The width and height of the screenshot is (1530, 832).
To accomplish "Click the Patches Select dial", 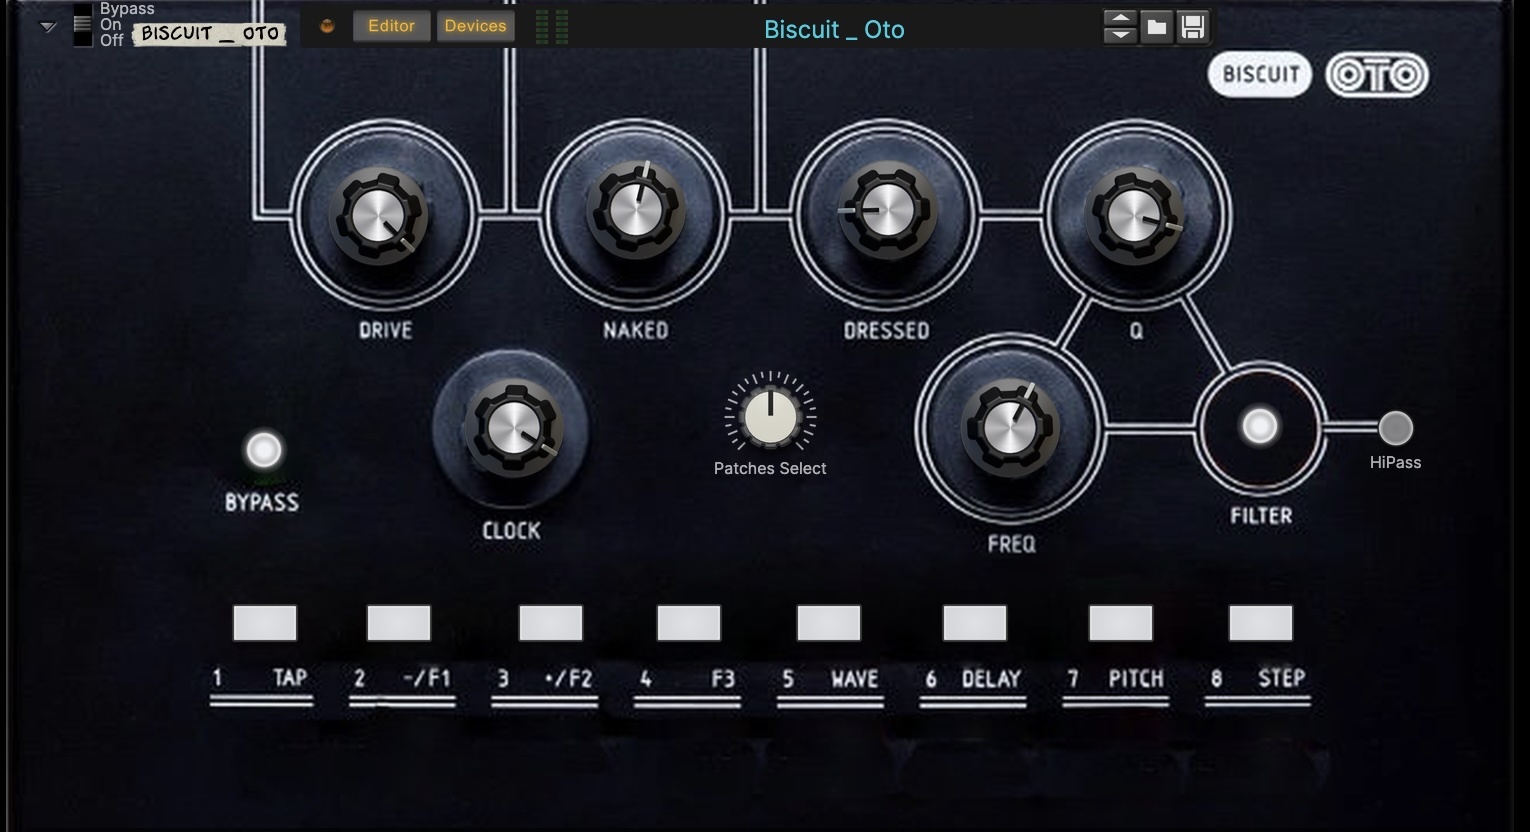I will 770,414.
